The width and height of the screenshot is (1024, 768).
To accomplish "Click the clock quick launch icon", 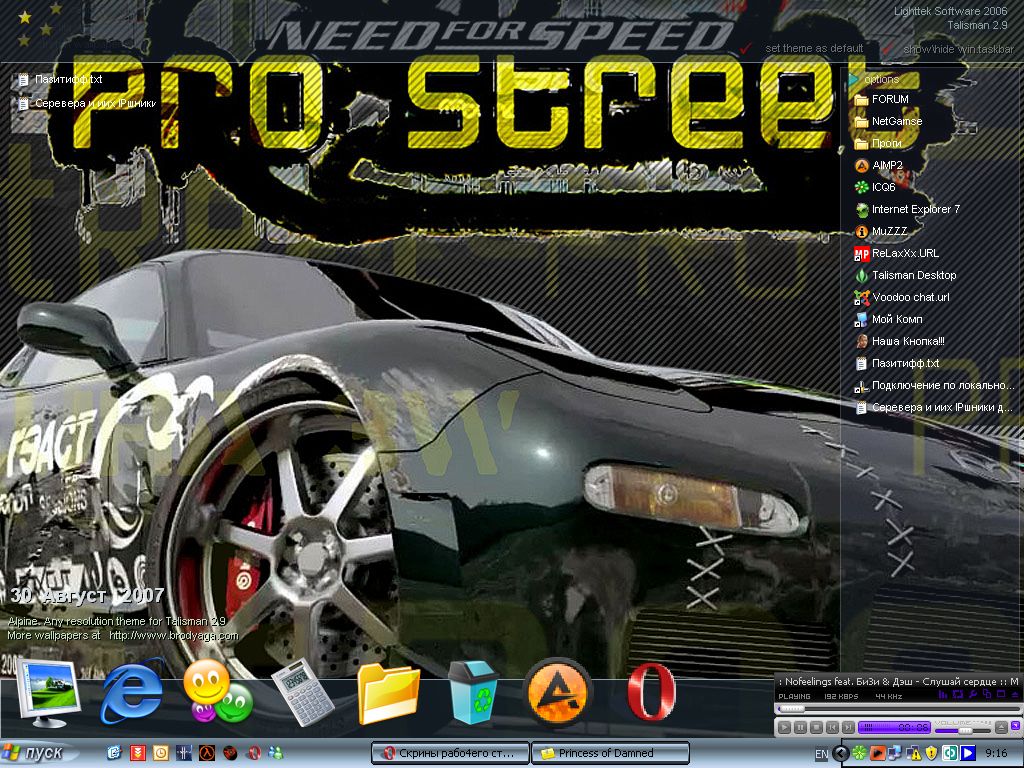I will 161,753.
